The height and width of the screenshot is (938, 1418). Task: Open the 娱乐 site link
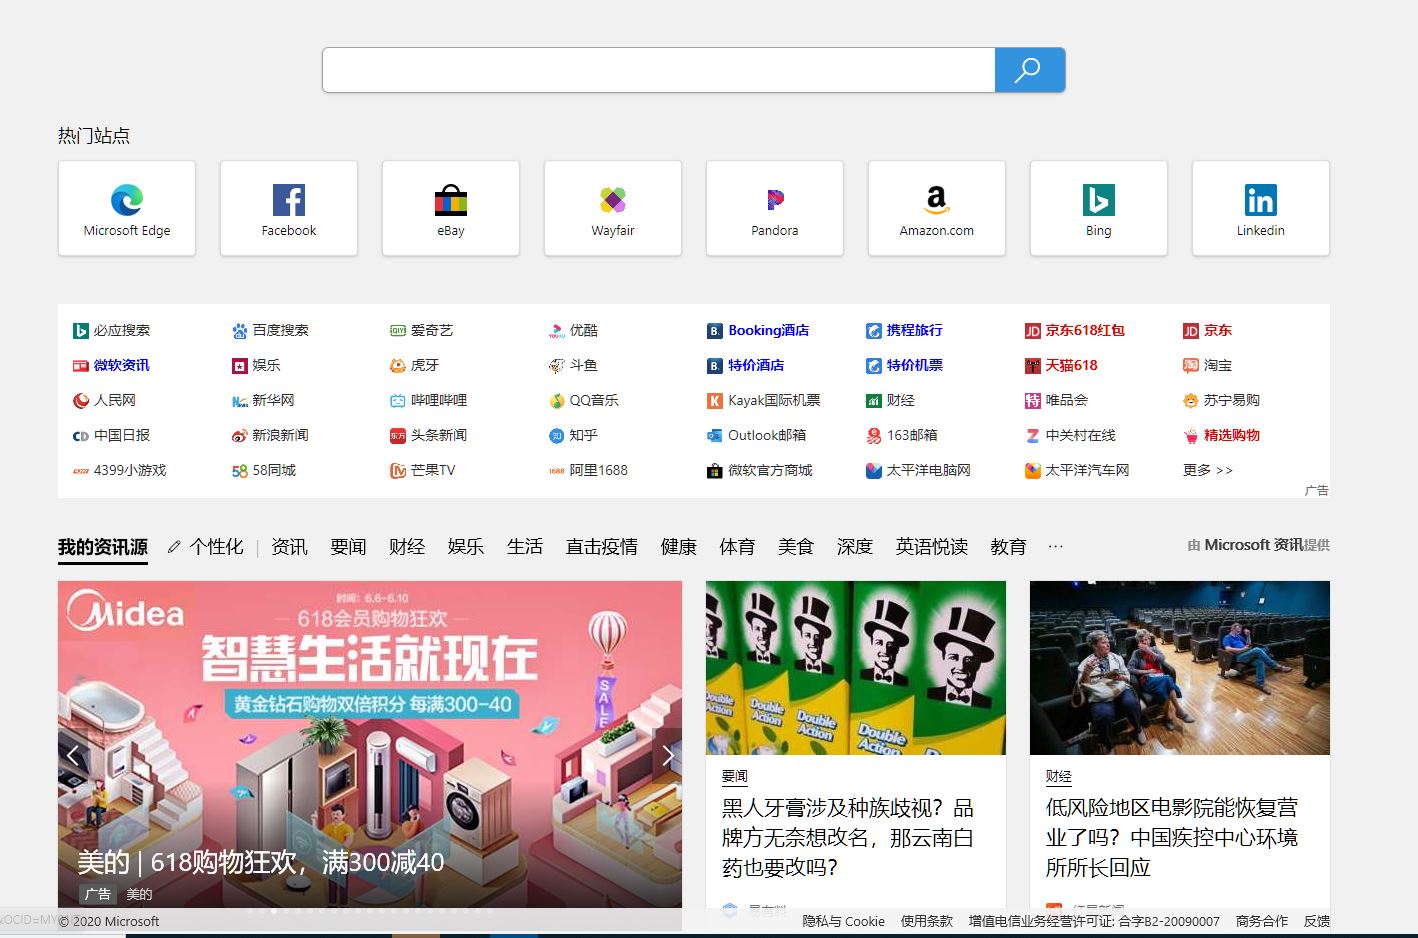pyautogui.click(x=256, y=365)
